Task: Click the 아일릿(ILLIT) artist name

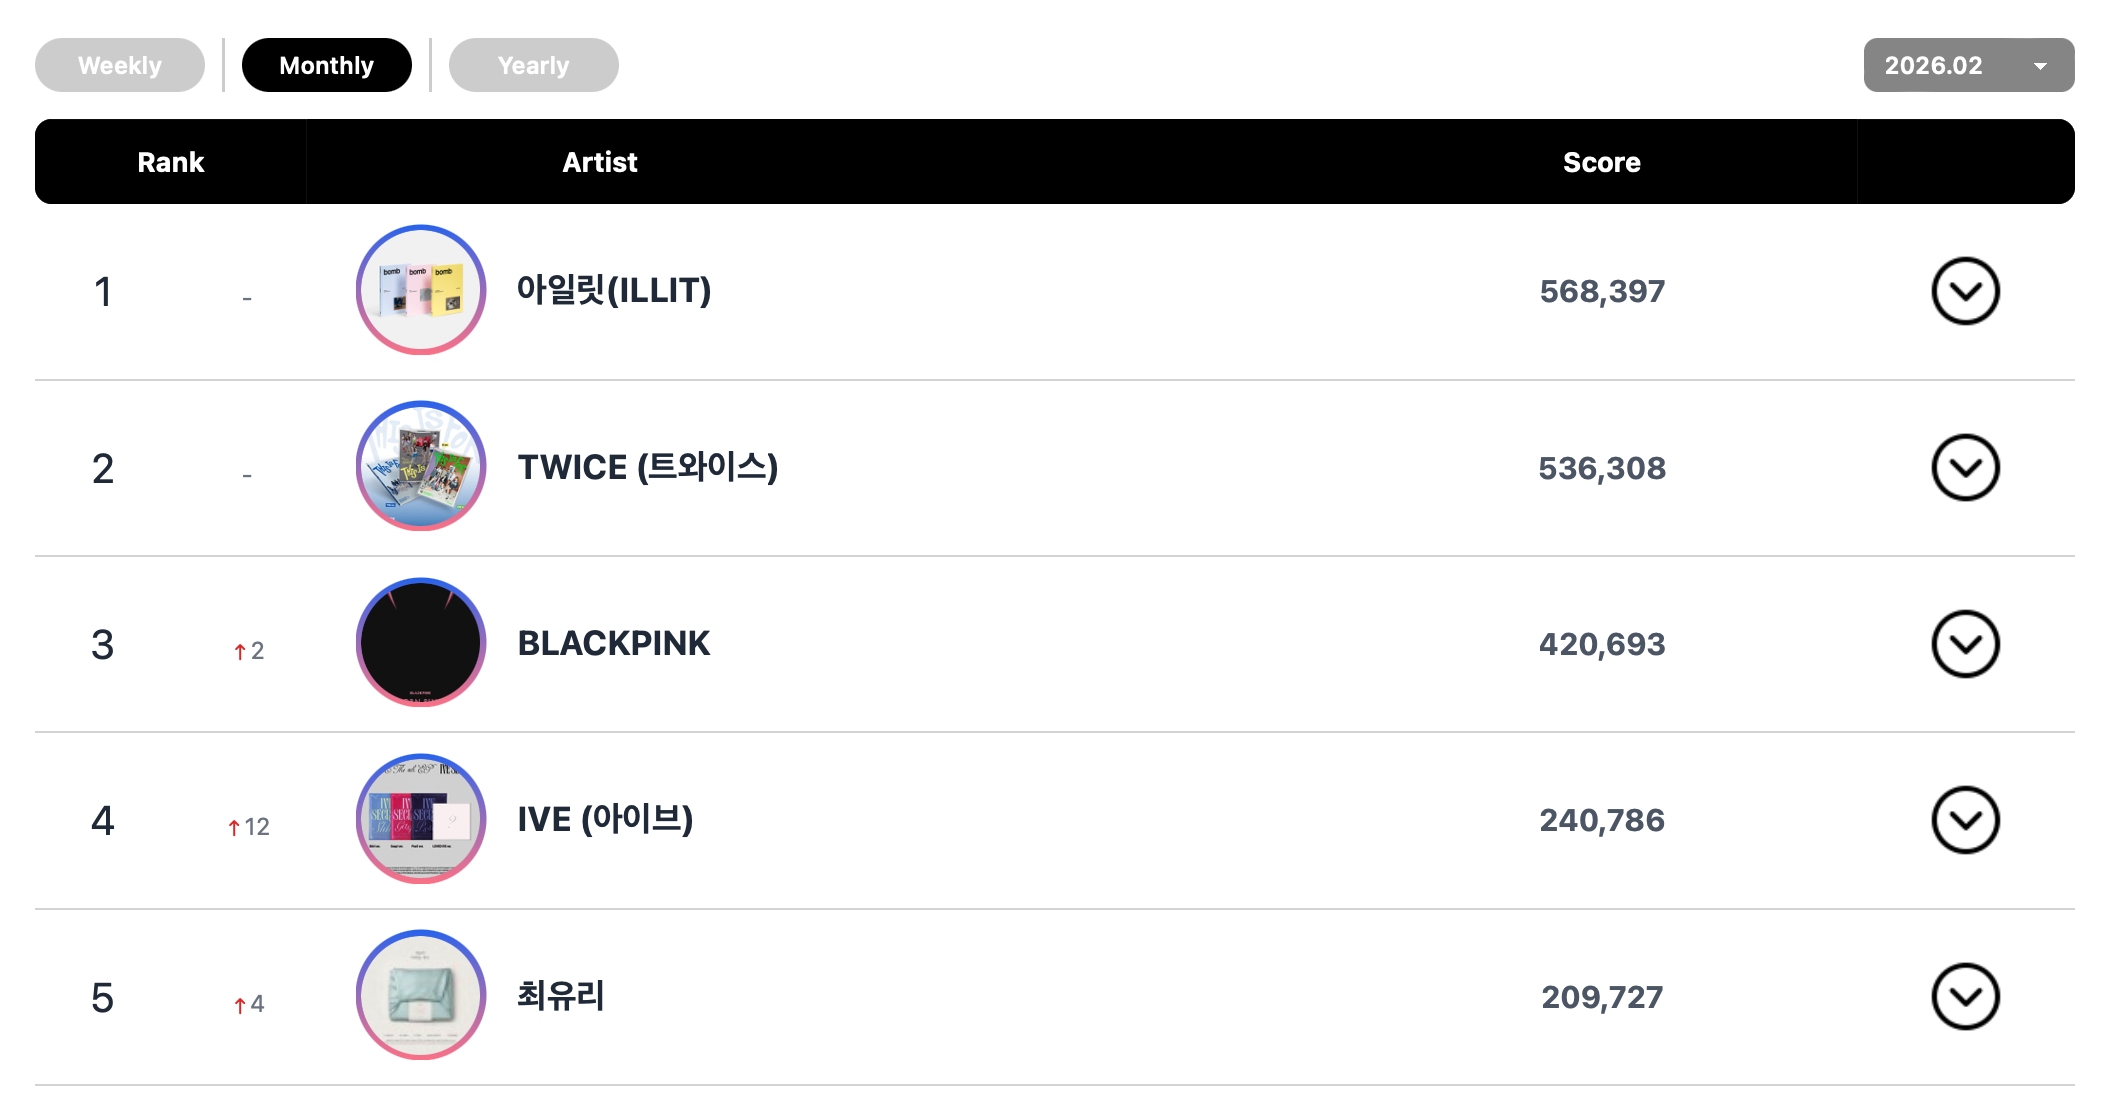Action: 613,290
